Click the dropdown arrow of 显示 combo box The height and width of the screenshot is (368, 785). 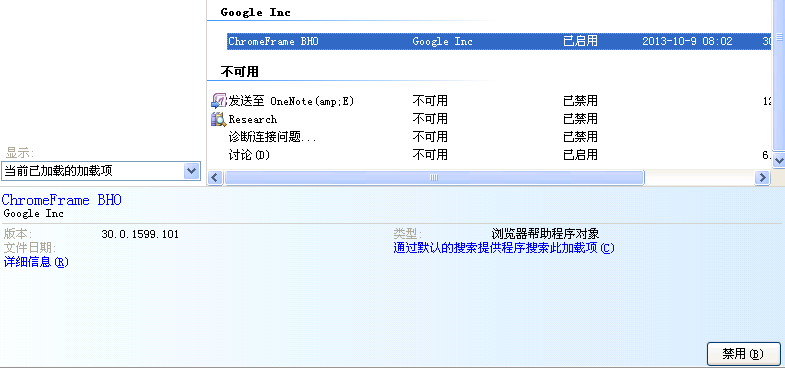click(192, 171)
